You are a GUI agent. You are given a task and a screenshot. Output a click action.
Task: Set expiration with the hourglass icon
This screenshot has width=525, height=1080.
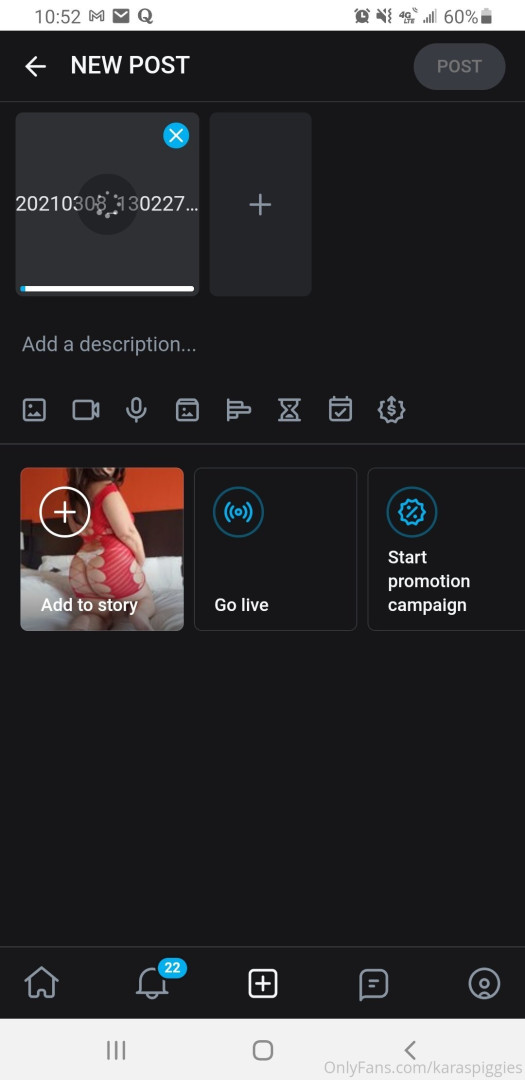pos(289,411)
